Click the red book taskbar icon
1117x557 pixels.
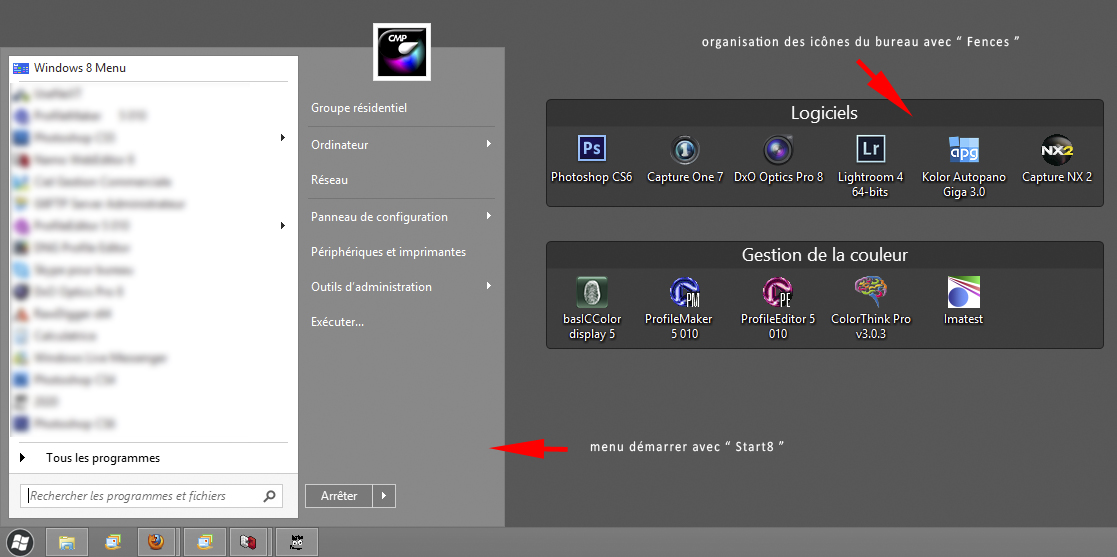[x=248, y=542]
